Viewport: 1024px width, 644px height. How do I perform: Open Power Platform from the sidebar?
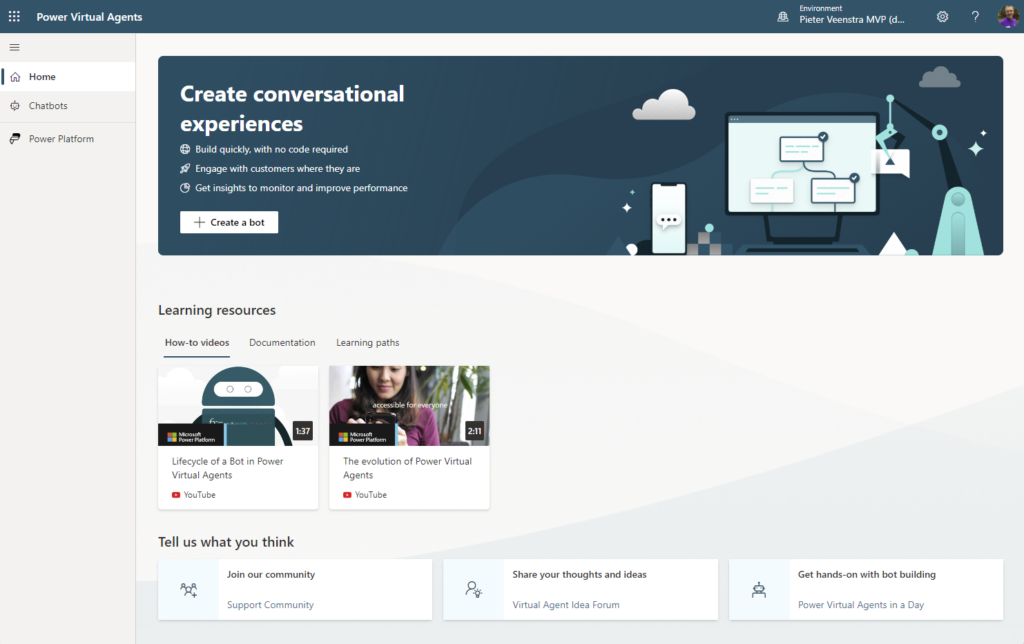(x=68, y=138)
